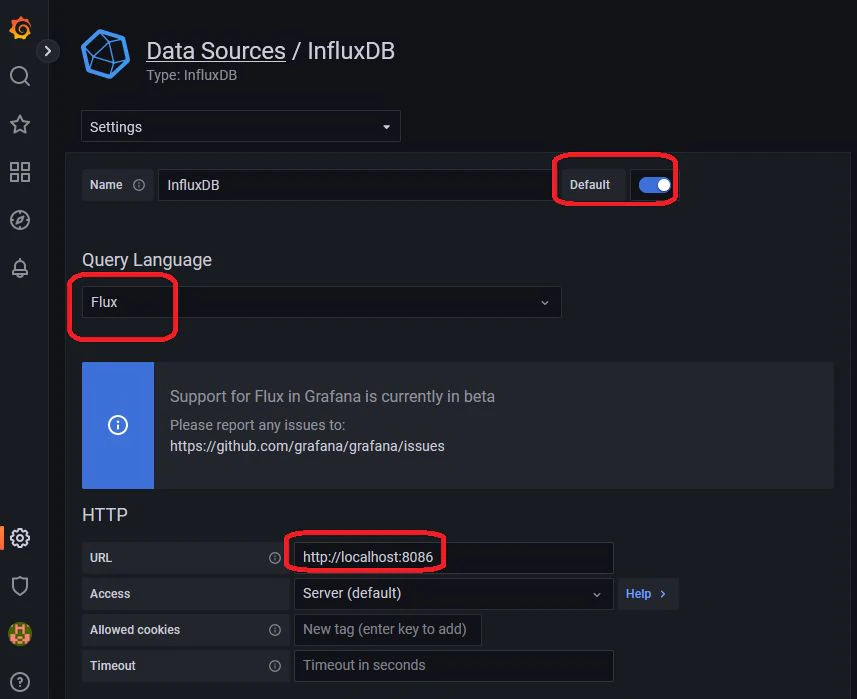Image resolution: width=857 pixels, height=699 pixels.
Task: Click the URL input with http://localhost:8086
Action: click(x=454, y=557)
